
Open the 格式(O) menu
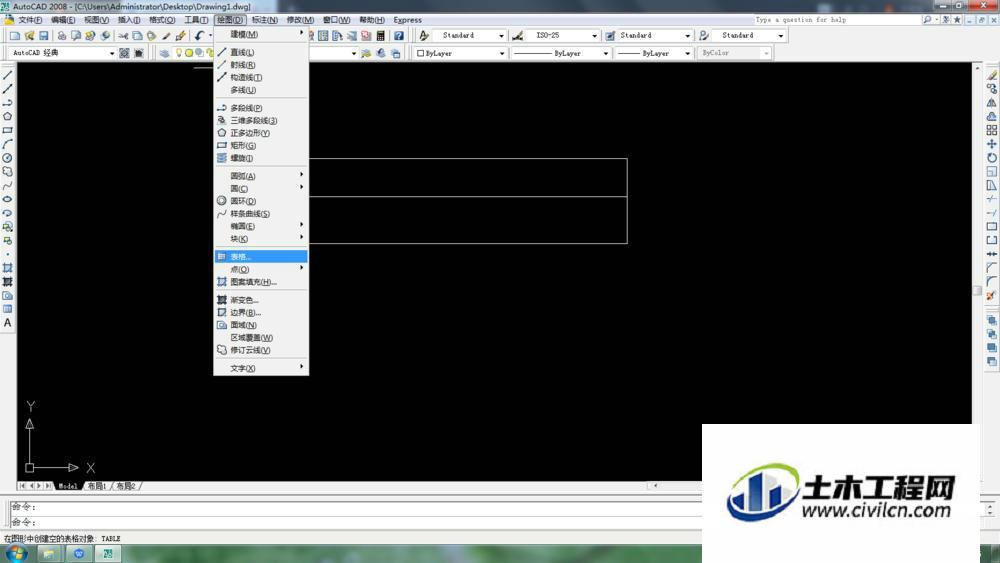(x=162, y=20)
